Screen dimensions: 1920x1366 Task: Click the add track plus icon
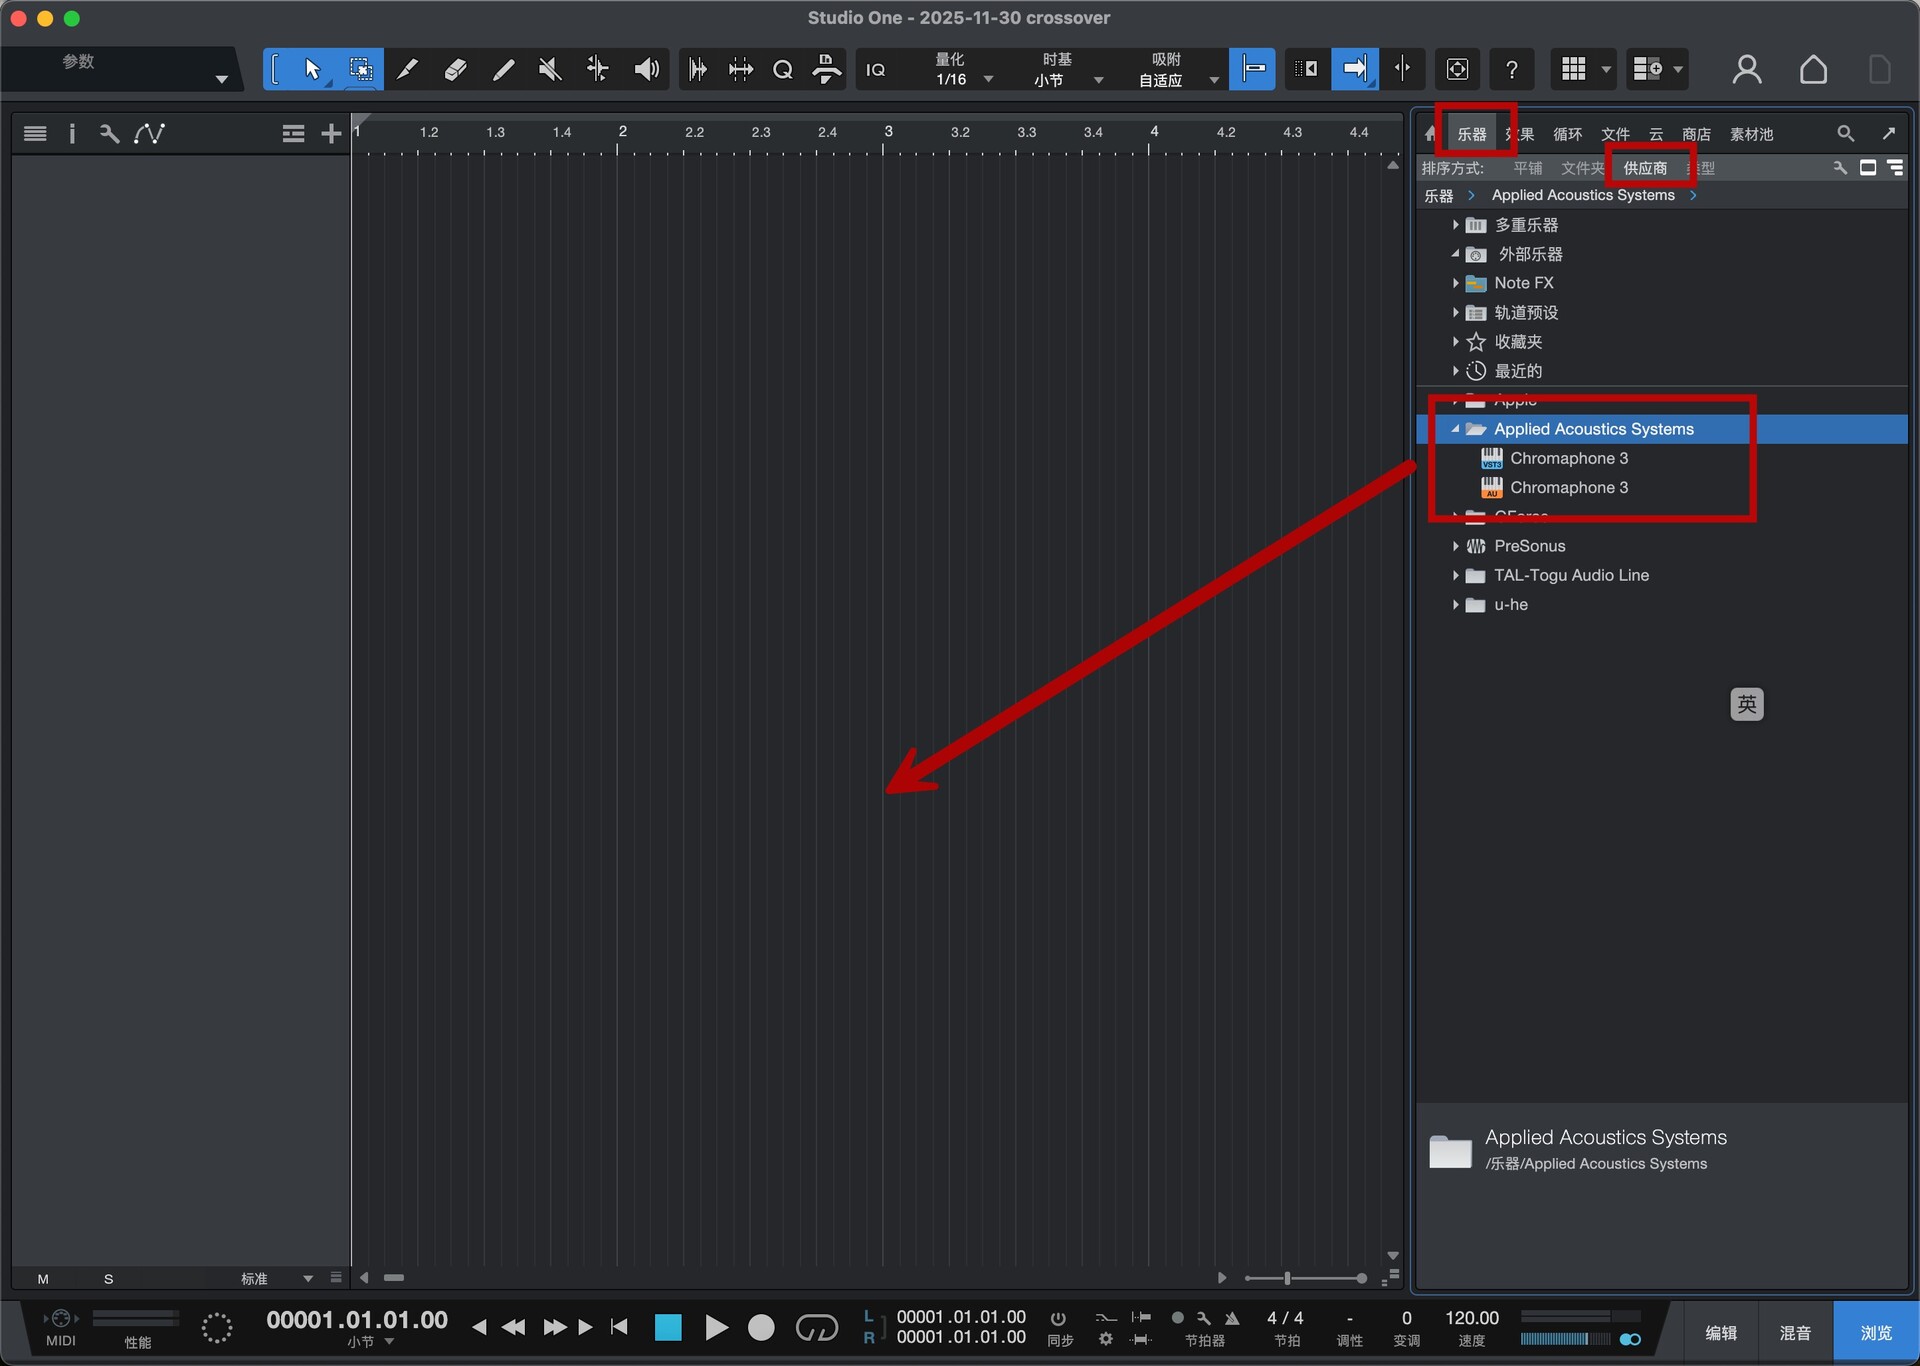pyautogui.click(x=331, y=133)
